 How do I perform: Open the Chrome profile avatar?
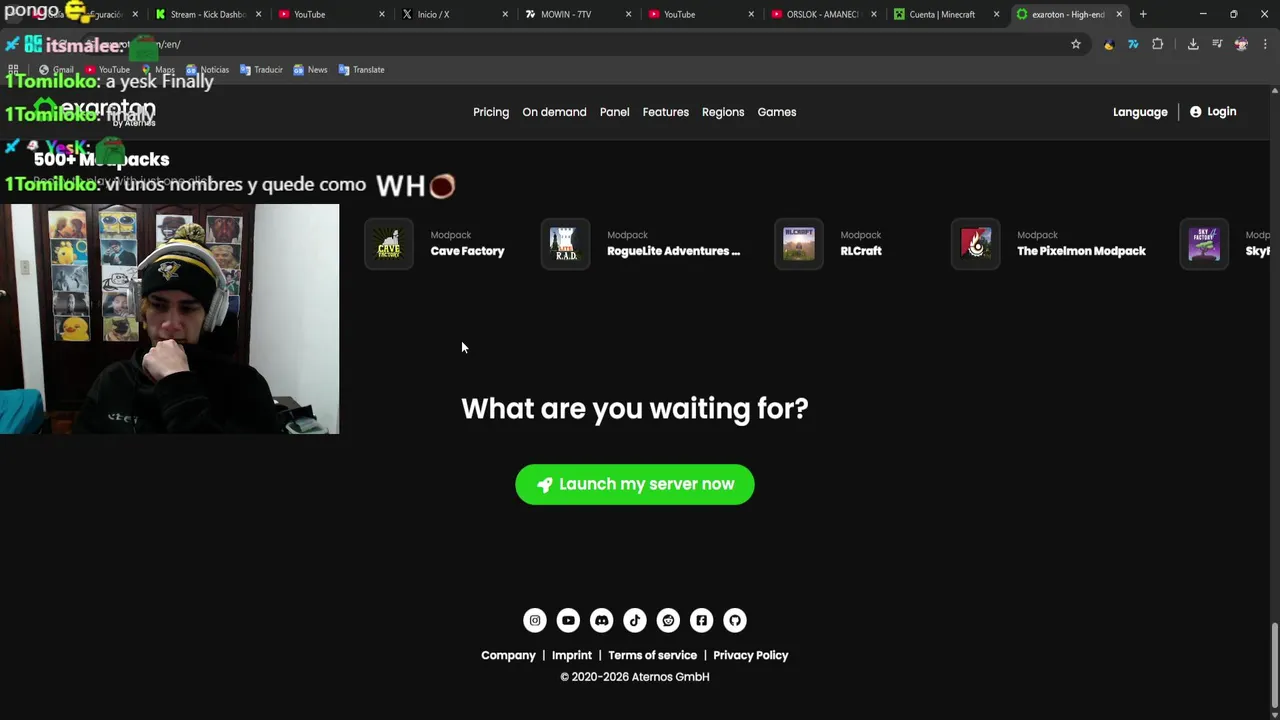click(1241, 44)
